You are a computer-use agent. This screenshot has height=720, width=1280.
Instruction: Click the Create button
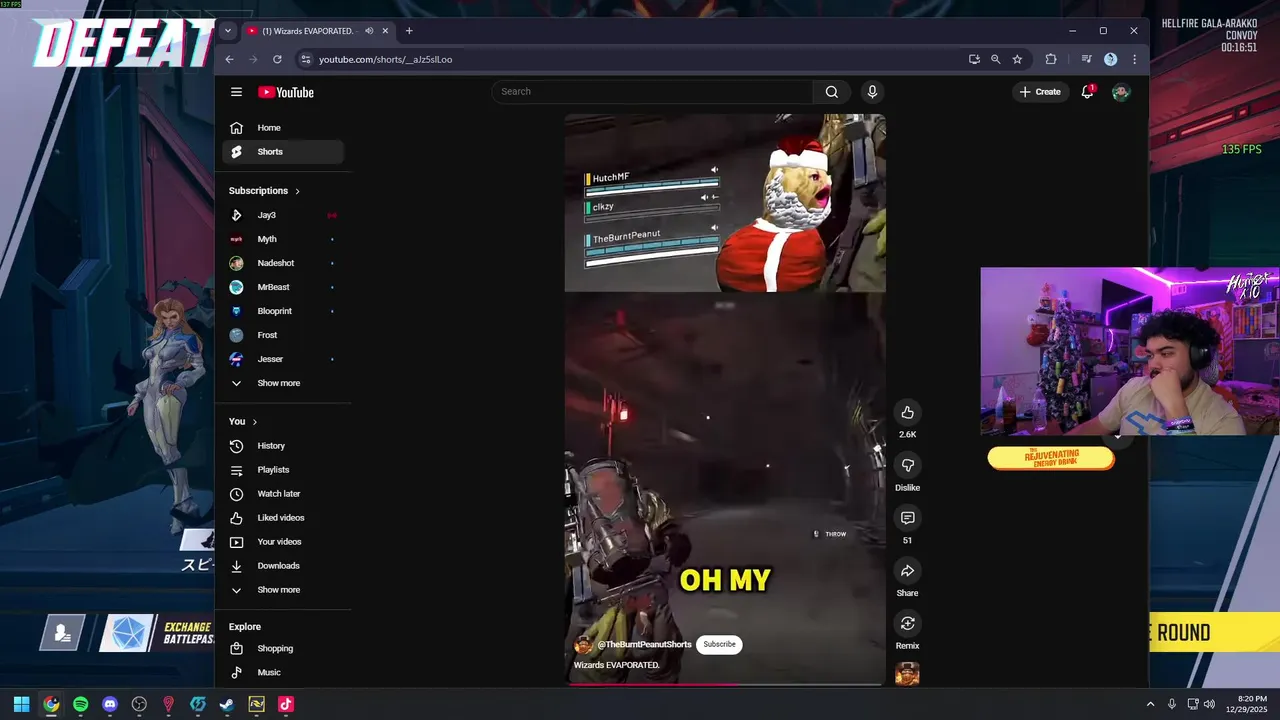pyautogui.click(x=1041, y=92)
